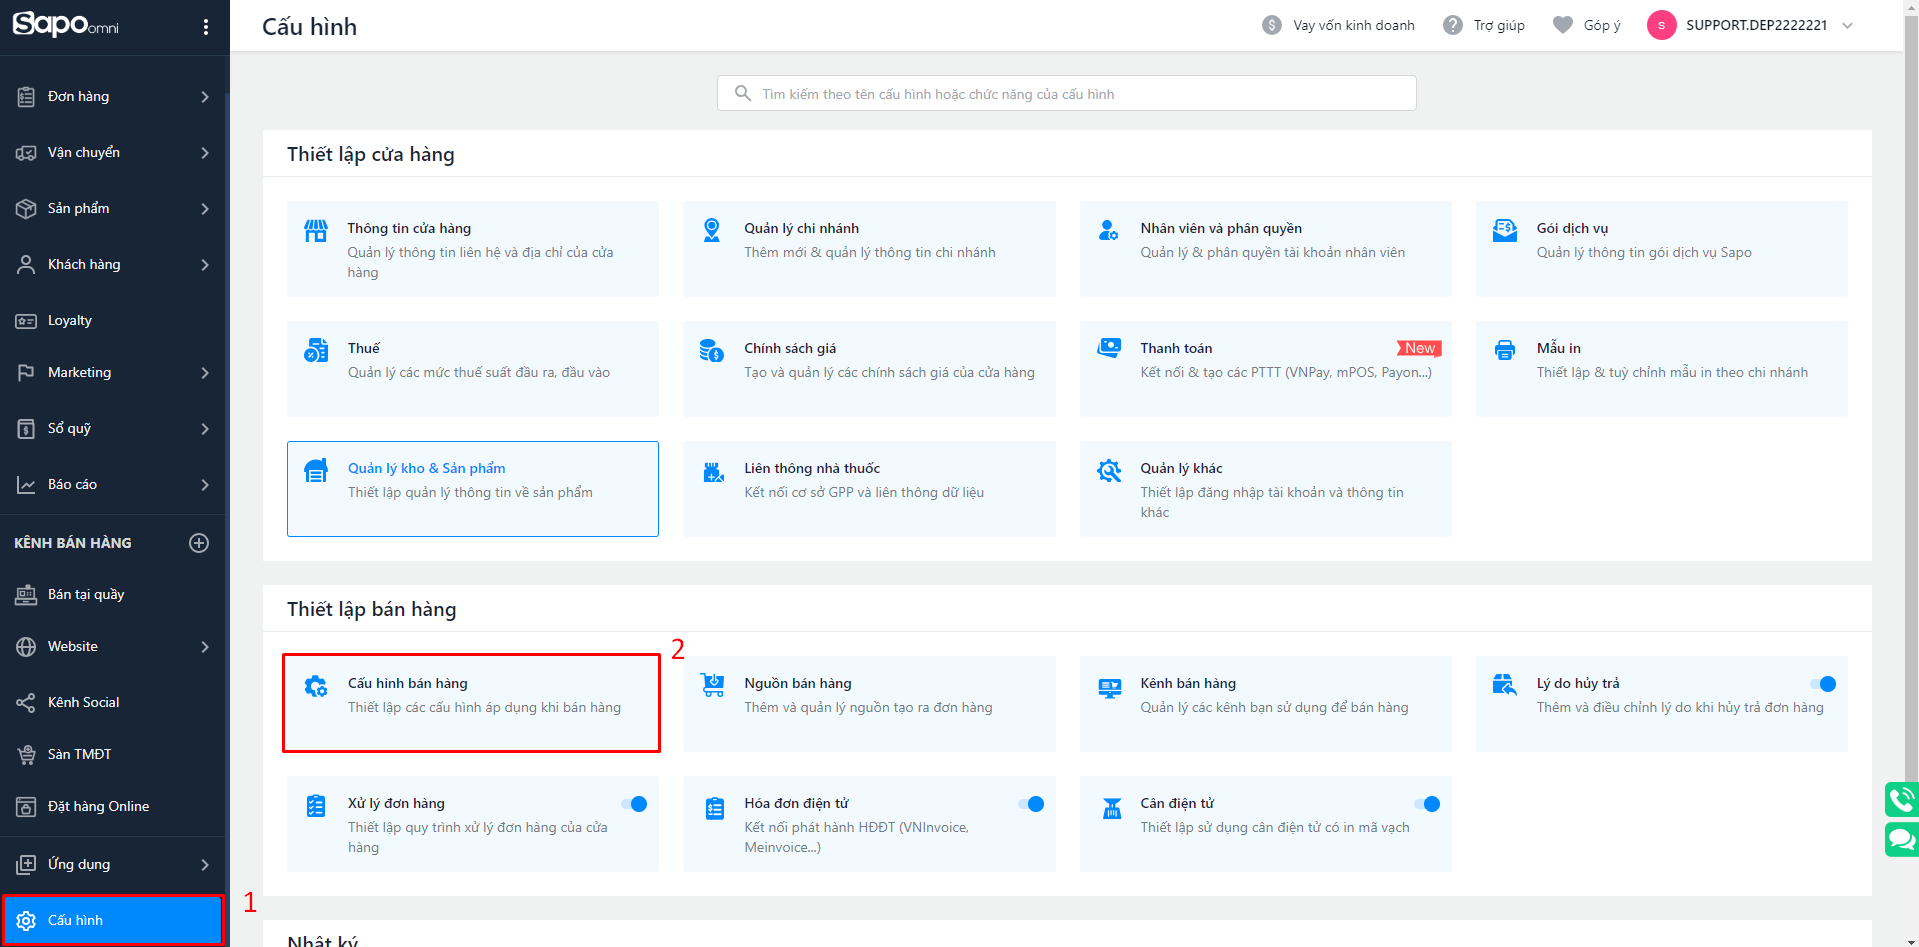The width and height of the screenshot is (1919, 947).
Task: Click the Thanh toán payment icon
Action: click(x=1109, y=348)
